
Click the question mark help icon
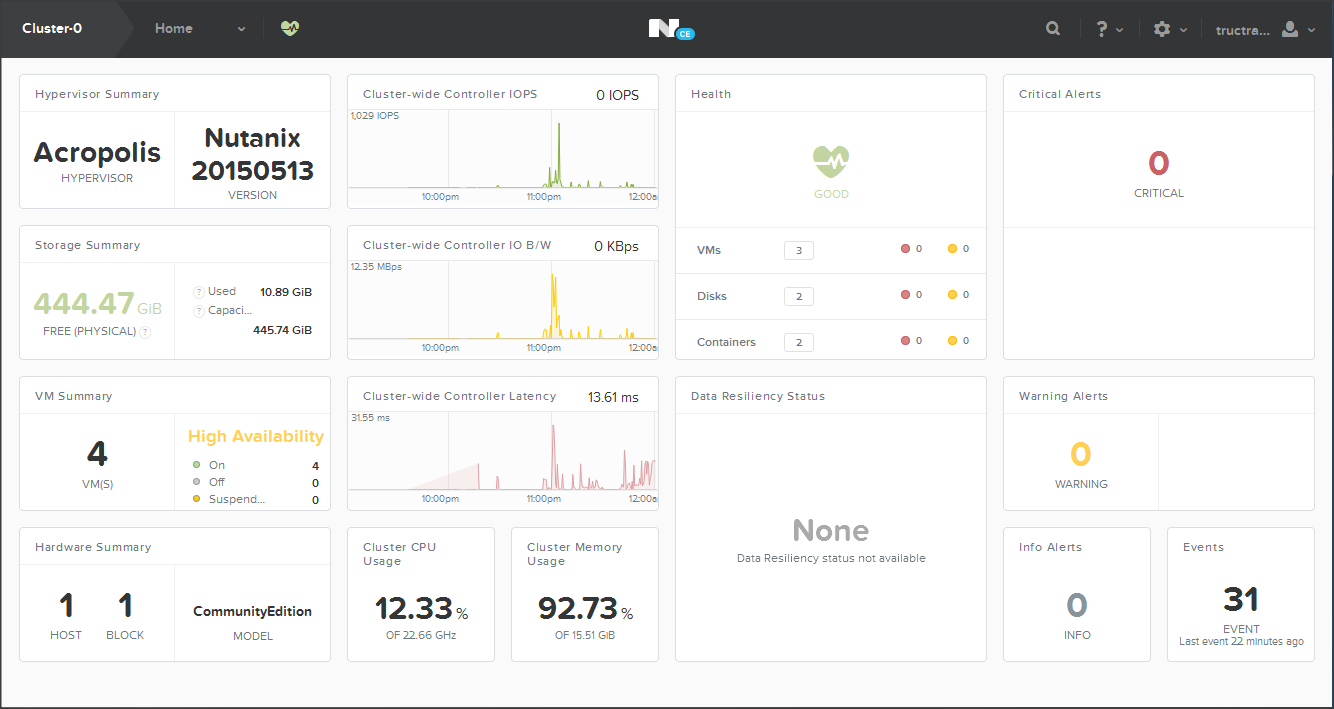click(1102, 29)
